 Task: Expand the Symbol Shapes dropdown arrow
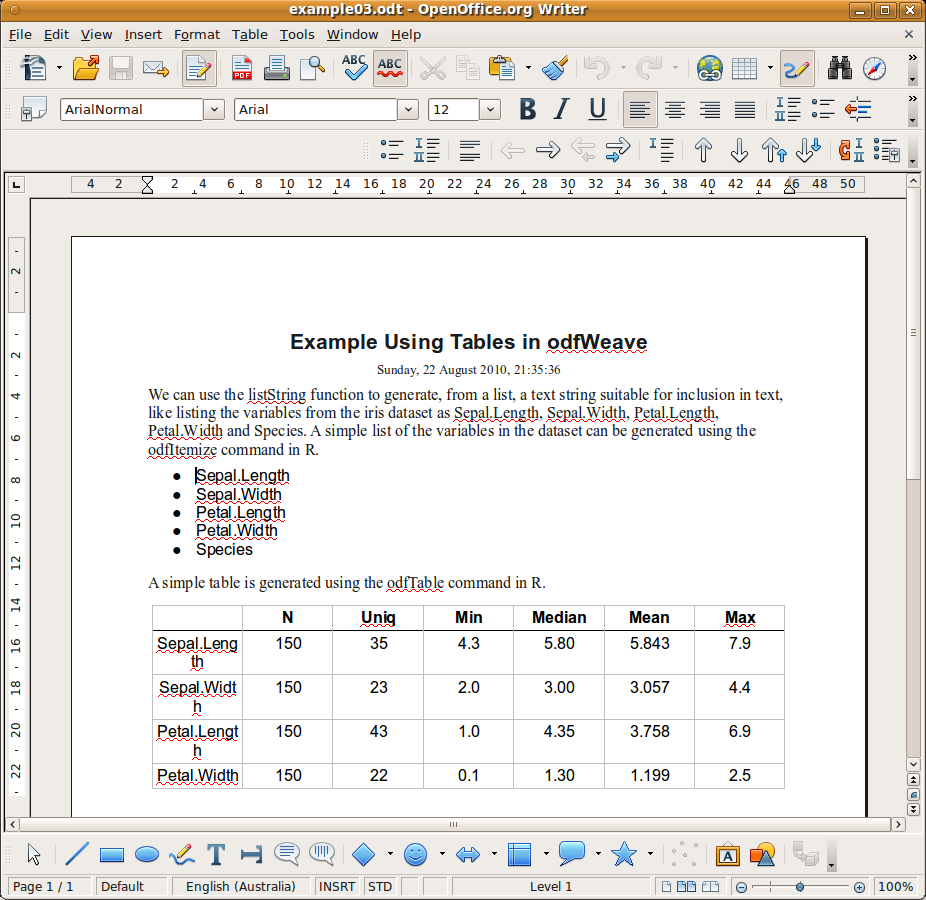442,854
